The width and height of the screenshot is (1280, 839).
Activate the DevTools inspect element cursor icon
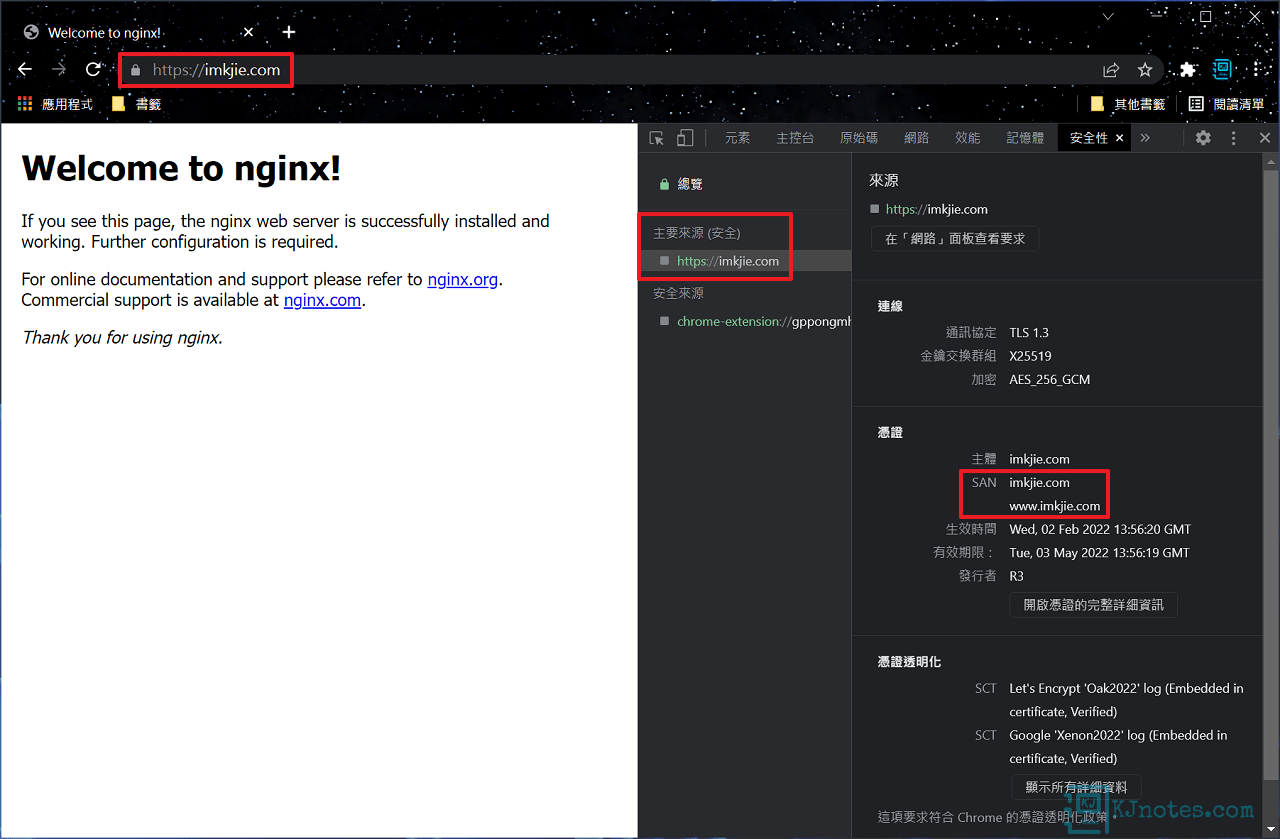click(x=657, y=138)
